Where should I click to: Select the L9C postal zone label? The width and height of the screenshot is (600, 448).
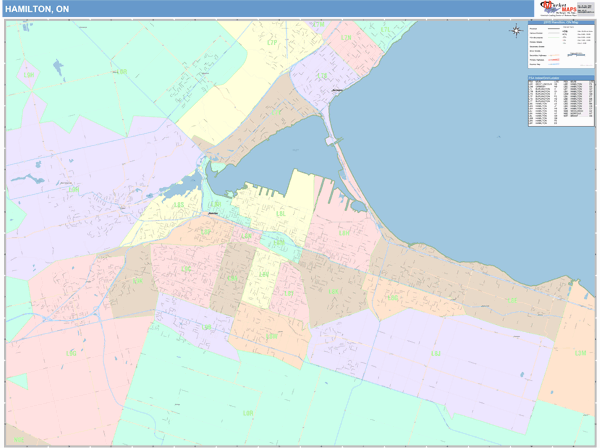point(186,269)
